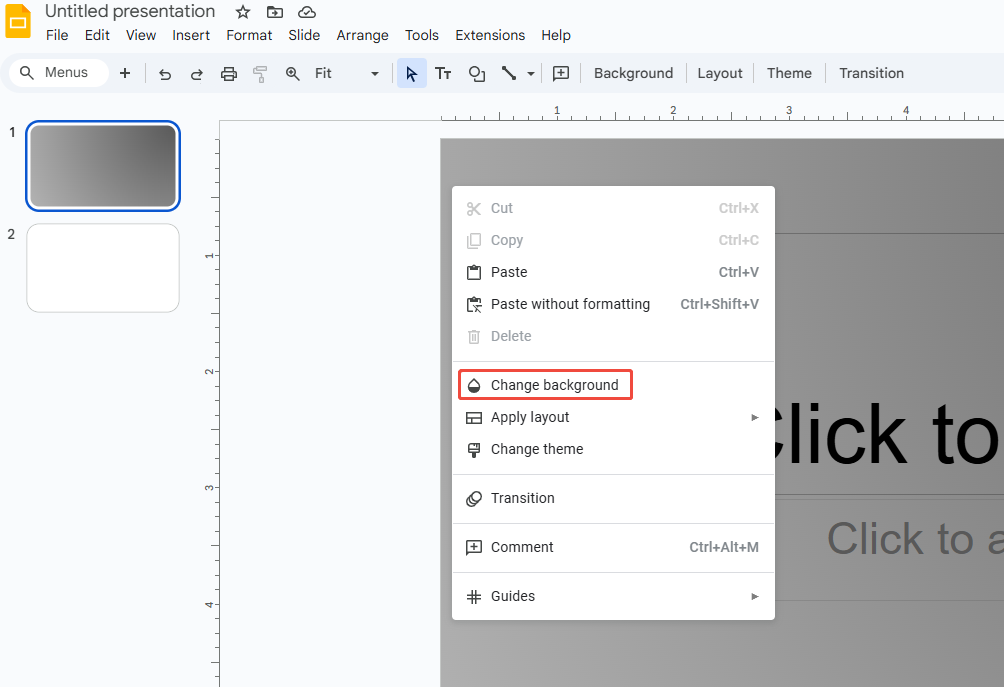Add a comment using the toolbar icon
The image size is (1004, 687).
561,73
